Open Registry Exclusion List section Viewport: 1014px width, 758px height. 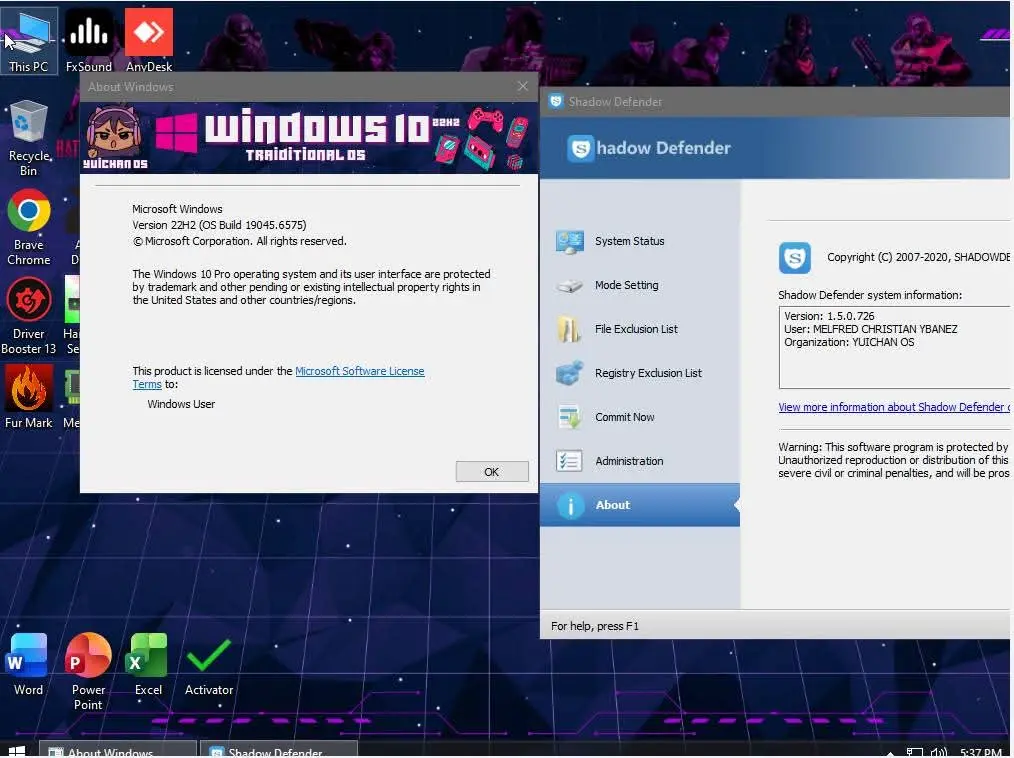click(648, 373)
